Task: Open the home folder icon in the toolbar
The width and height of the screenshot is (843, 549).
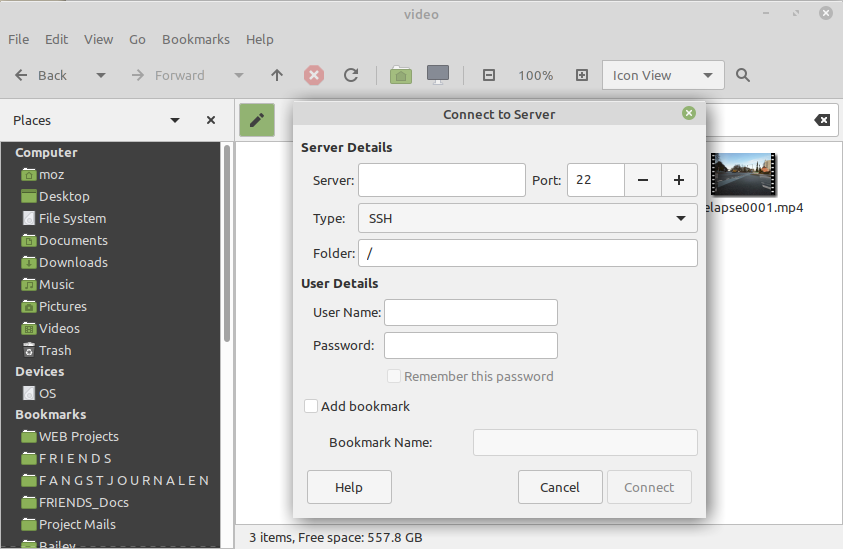Action: click(x=401, y=75)
